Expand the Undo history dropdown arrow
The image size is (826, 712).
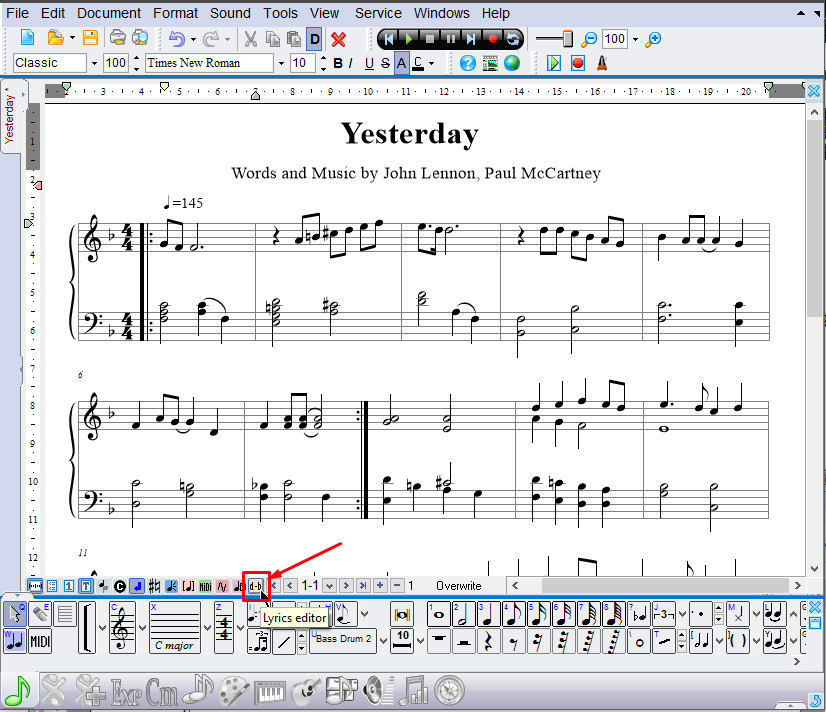click(193, 39)
